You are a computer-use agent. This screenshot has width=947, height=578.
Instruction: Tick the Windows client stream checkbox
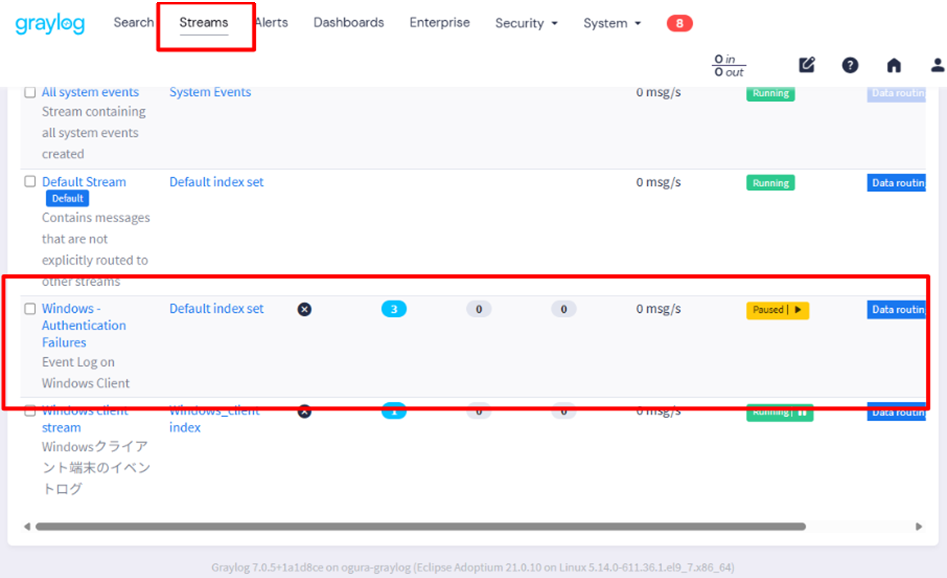coord(30,411)
